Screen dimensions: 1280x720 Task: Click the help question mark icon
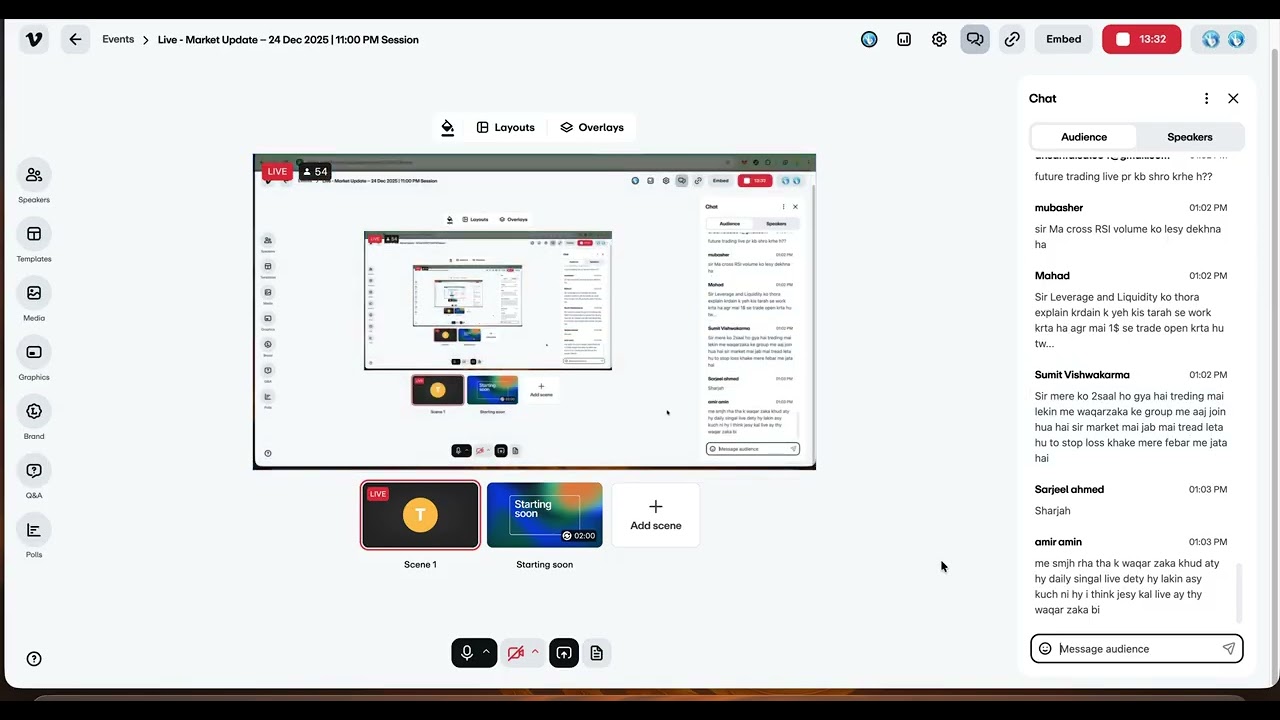[x=34, y=659]
